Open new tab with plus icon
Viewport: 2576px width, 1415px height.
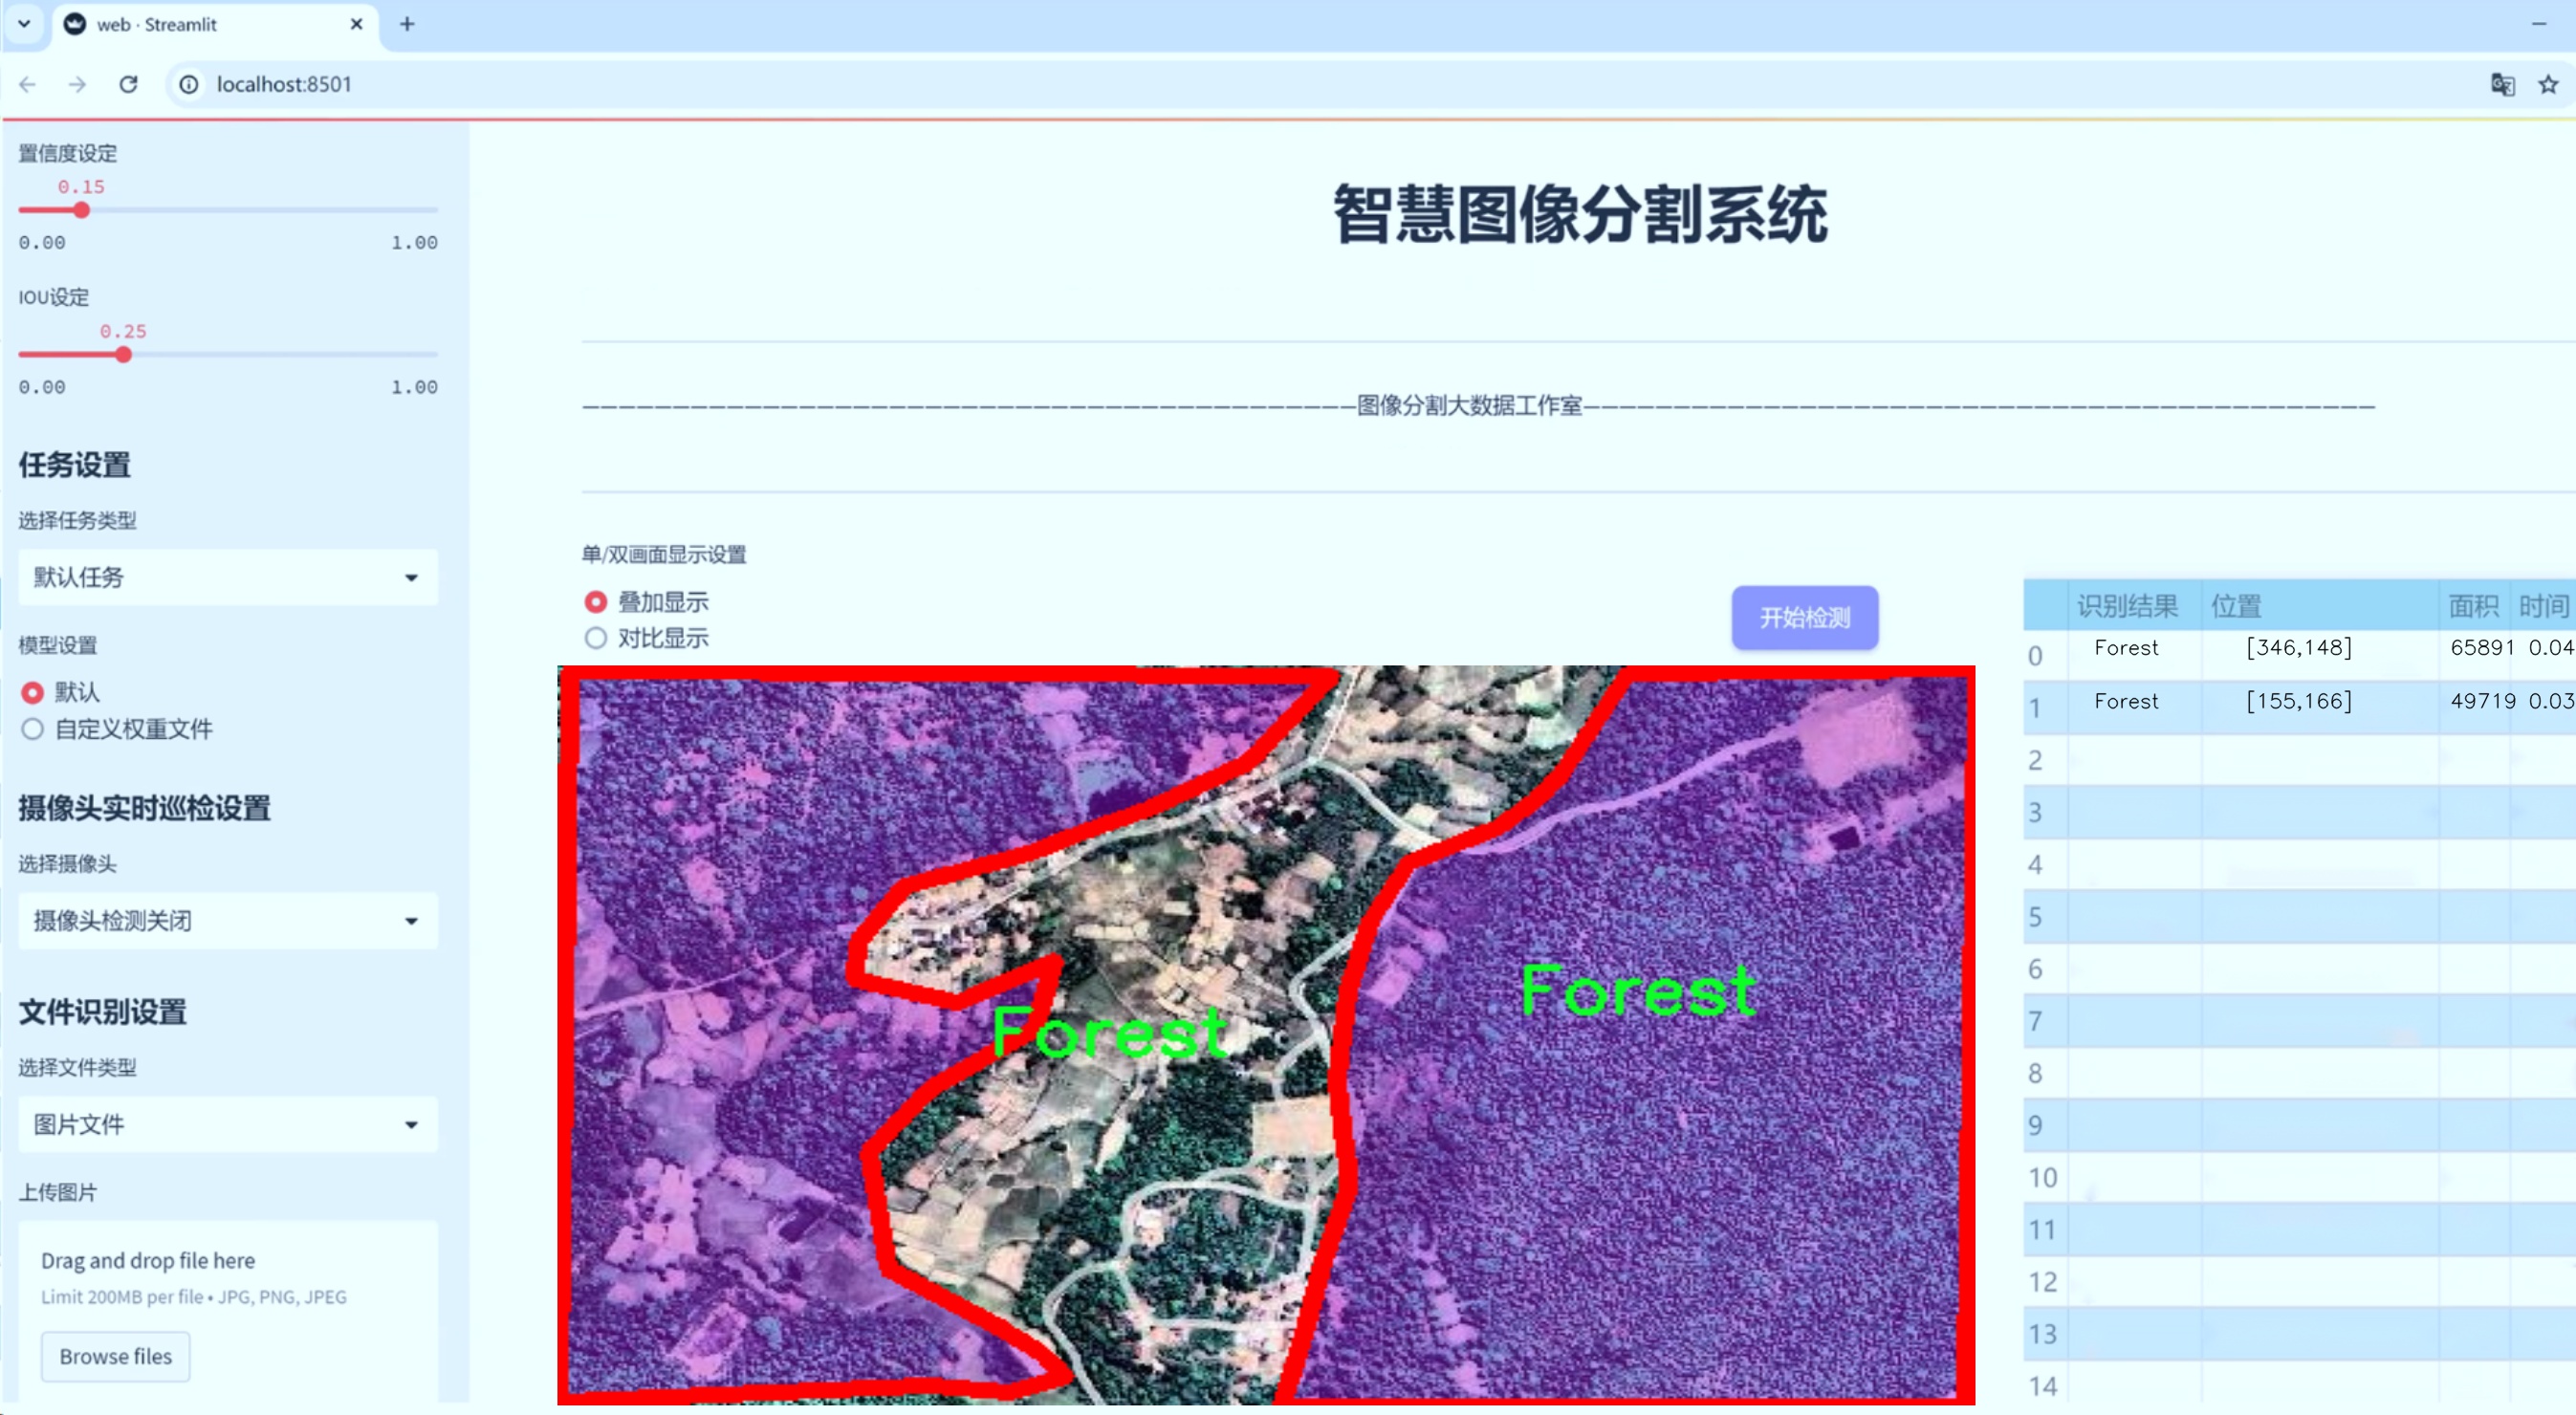tap(407, 24)
